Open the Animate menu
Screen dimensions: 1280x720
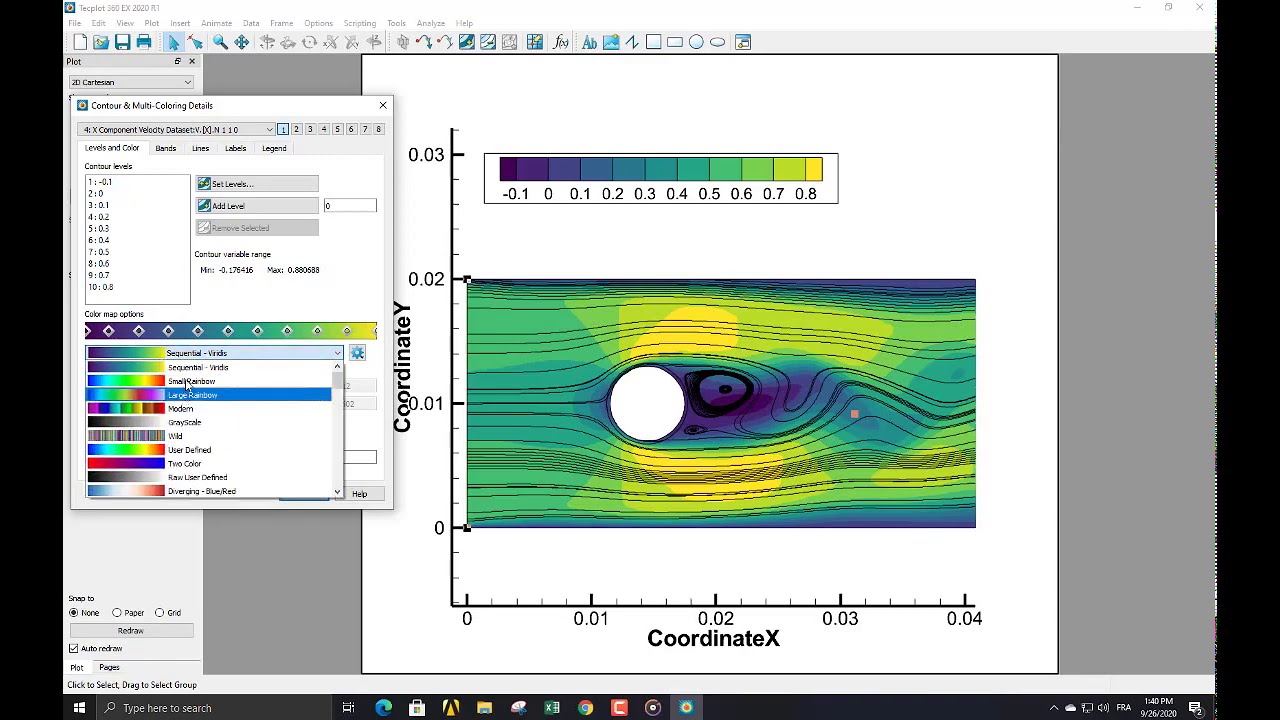pyautogui.click(x=216, y=23)
